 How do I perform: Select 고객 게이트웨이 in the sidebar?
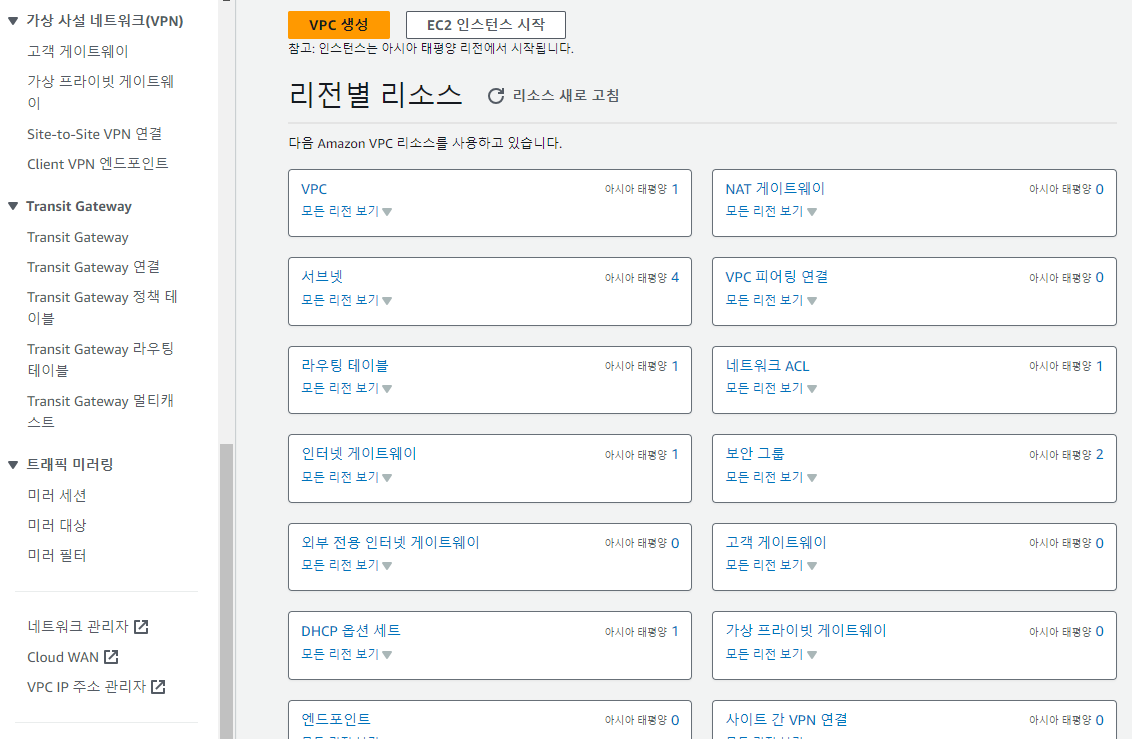tap(78, 51)
